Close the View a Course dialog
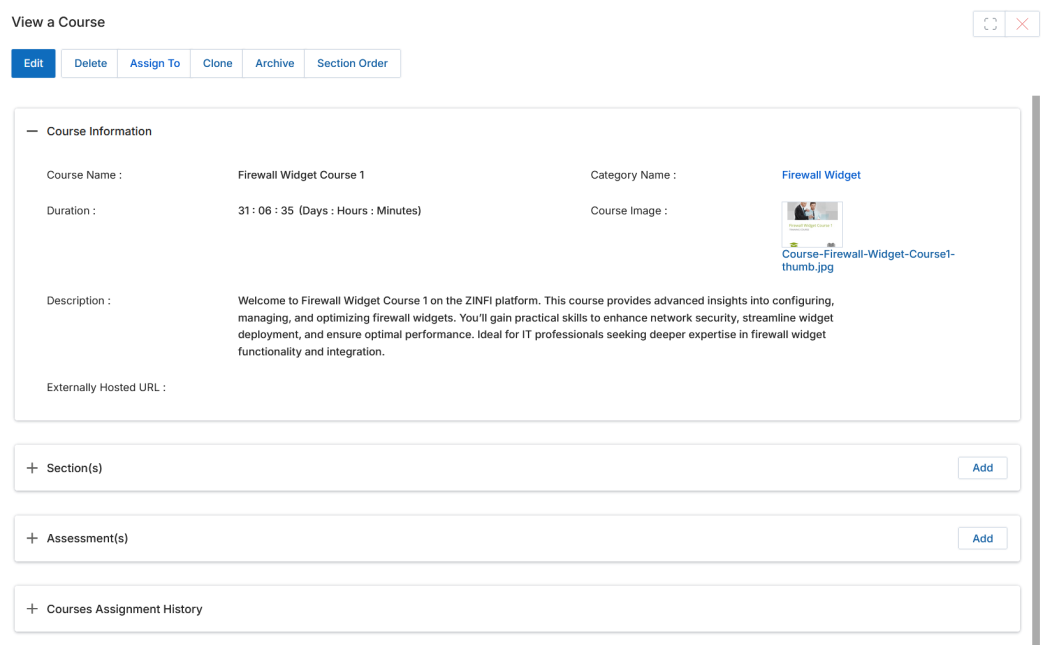 pos(1022,24)
